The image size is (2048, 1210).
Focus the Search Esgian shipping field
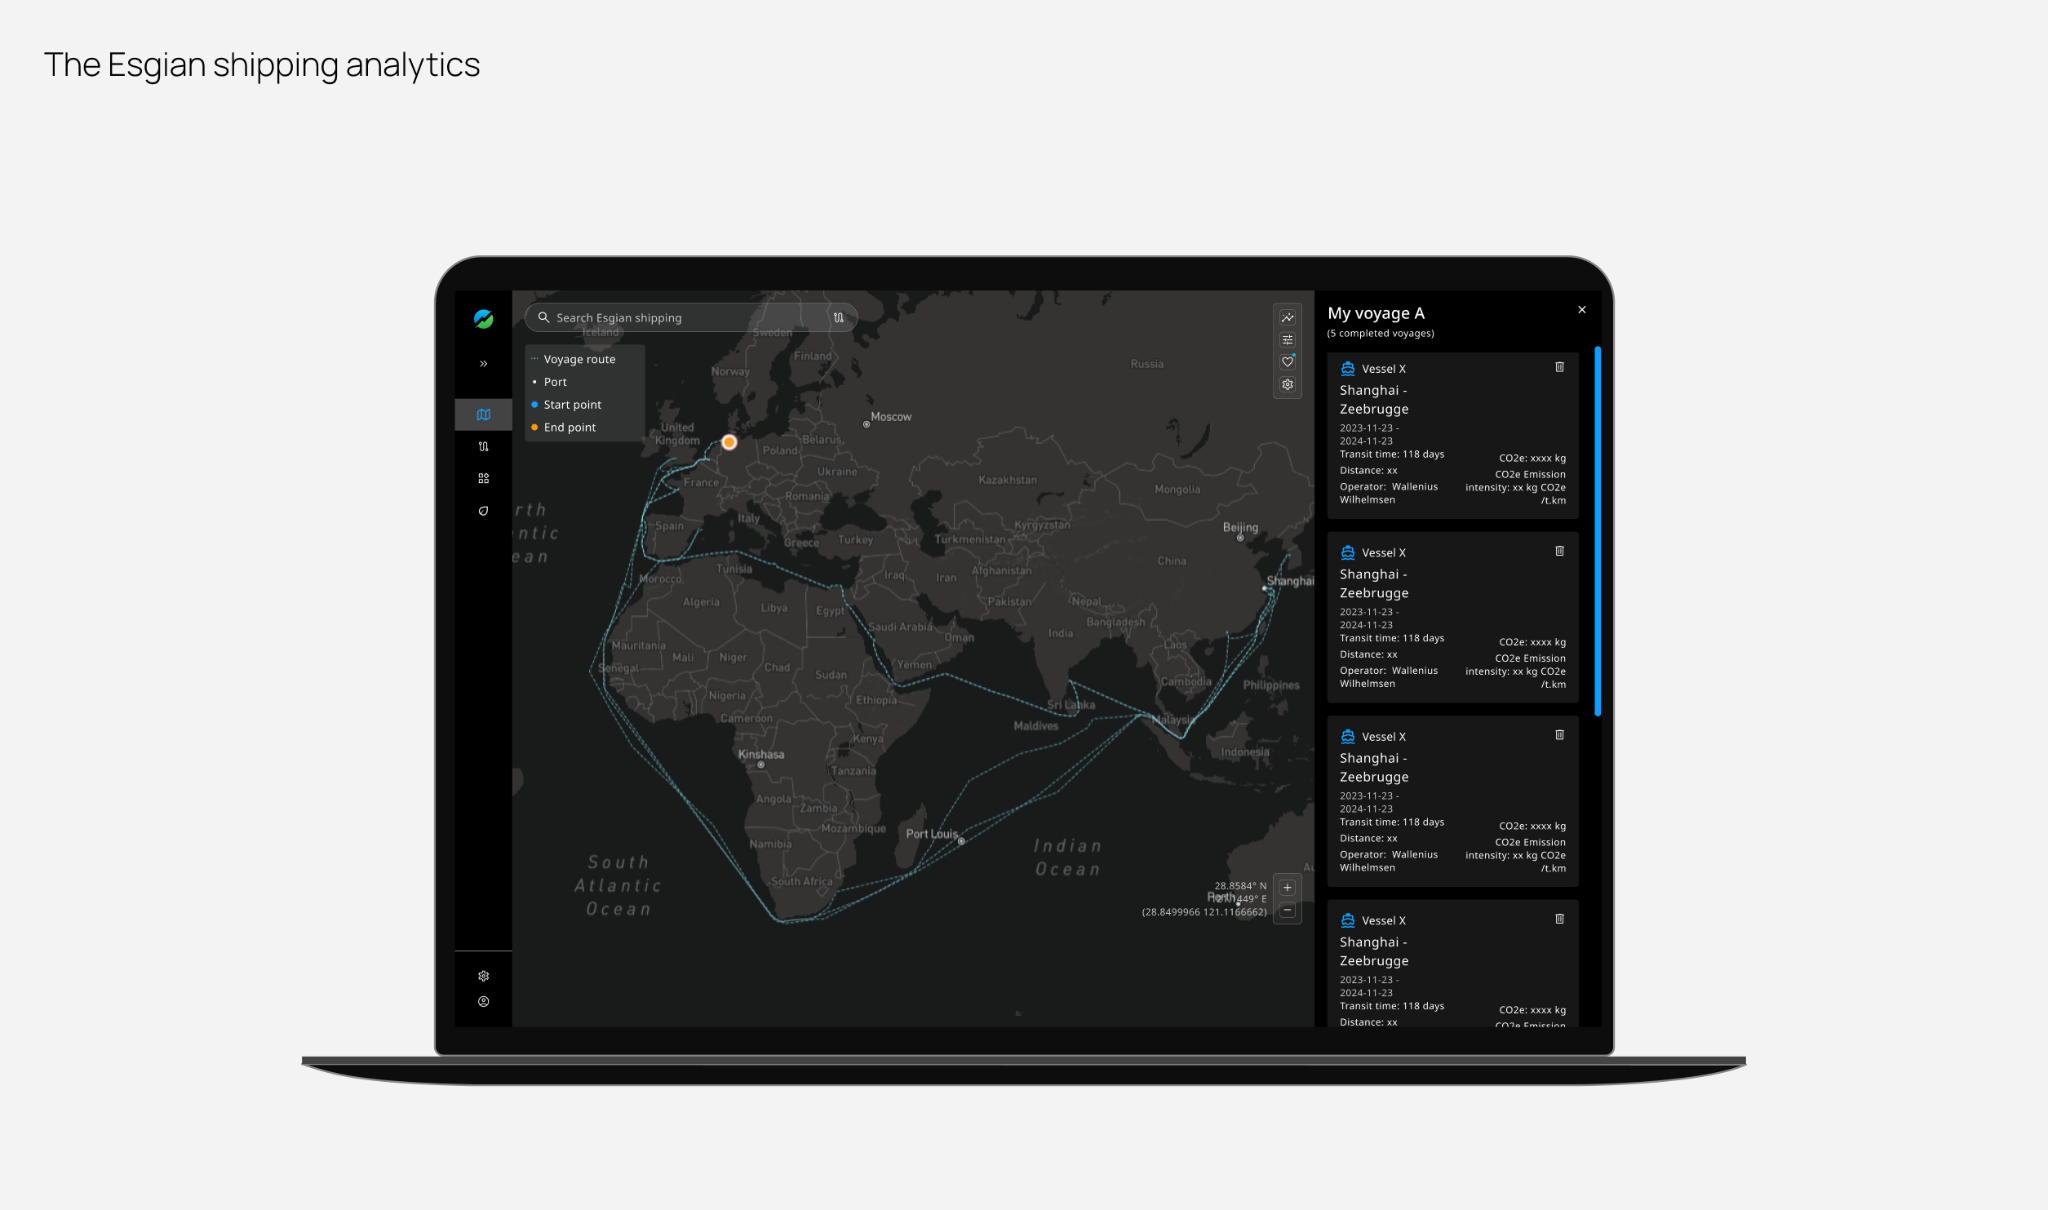[x=690, y=317]
